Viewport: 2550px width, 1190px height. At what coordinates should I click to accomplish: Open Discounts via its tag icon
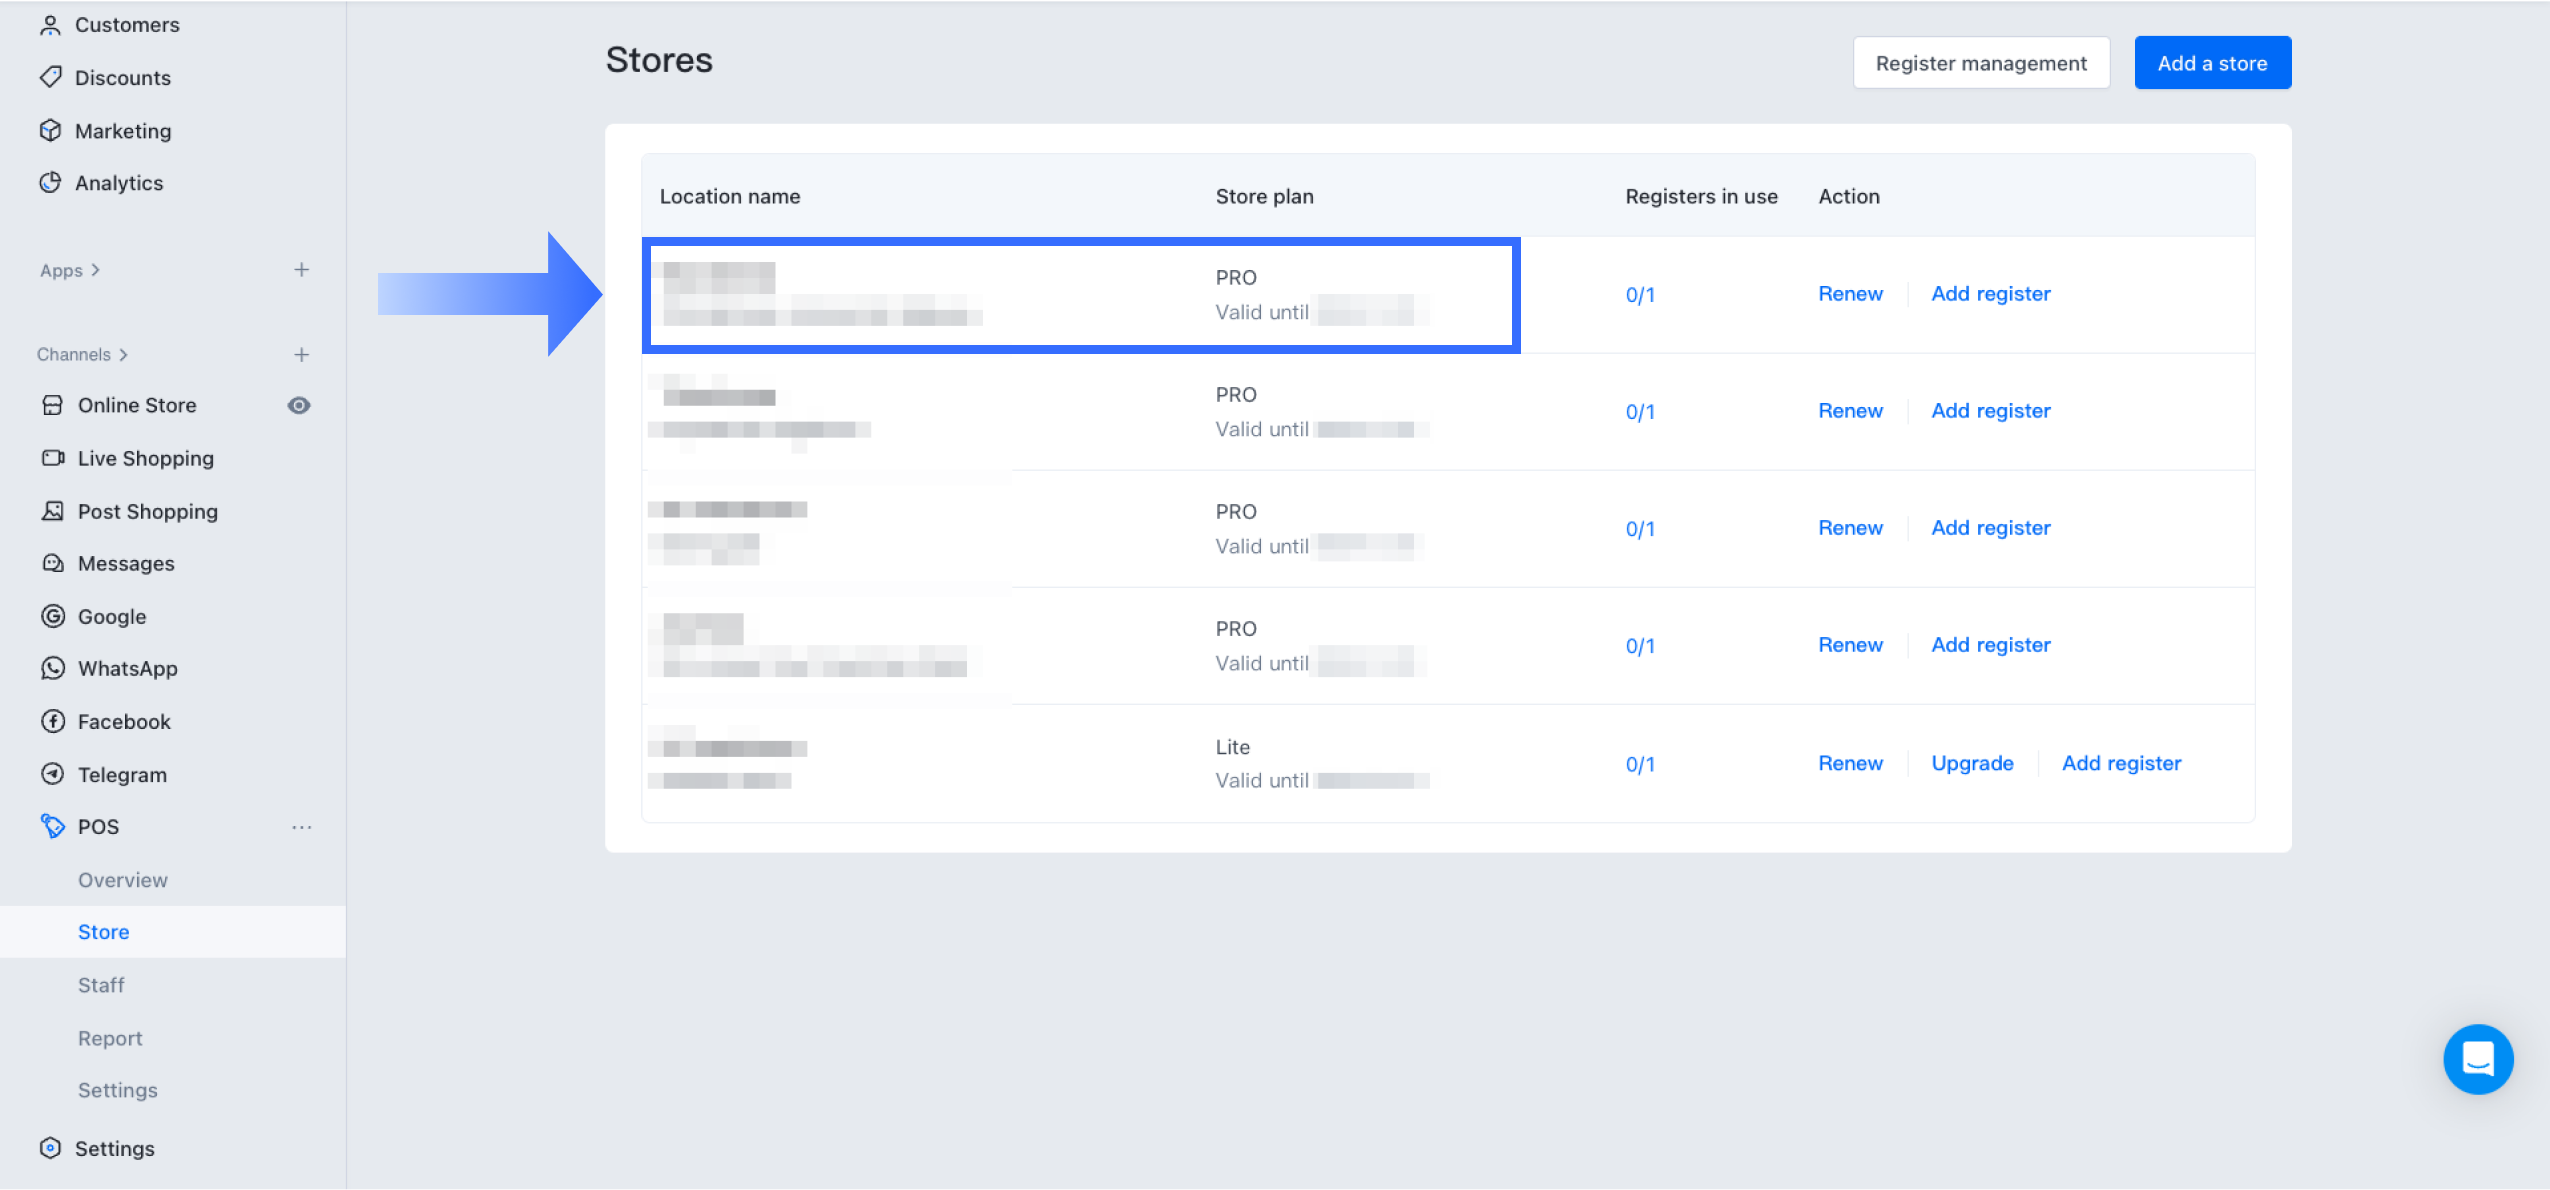pos(50,77)
